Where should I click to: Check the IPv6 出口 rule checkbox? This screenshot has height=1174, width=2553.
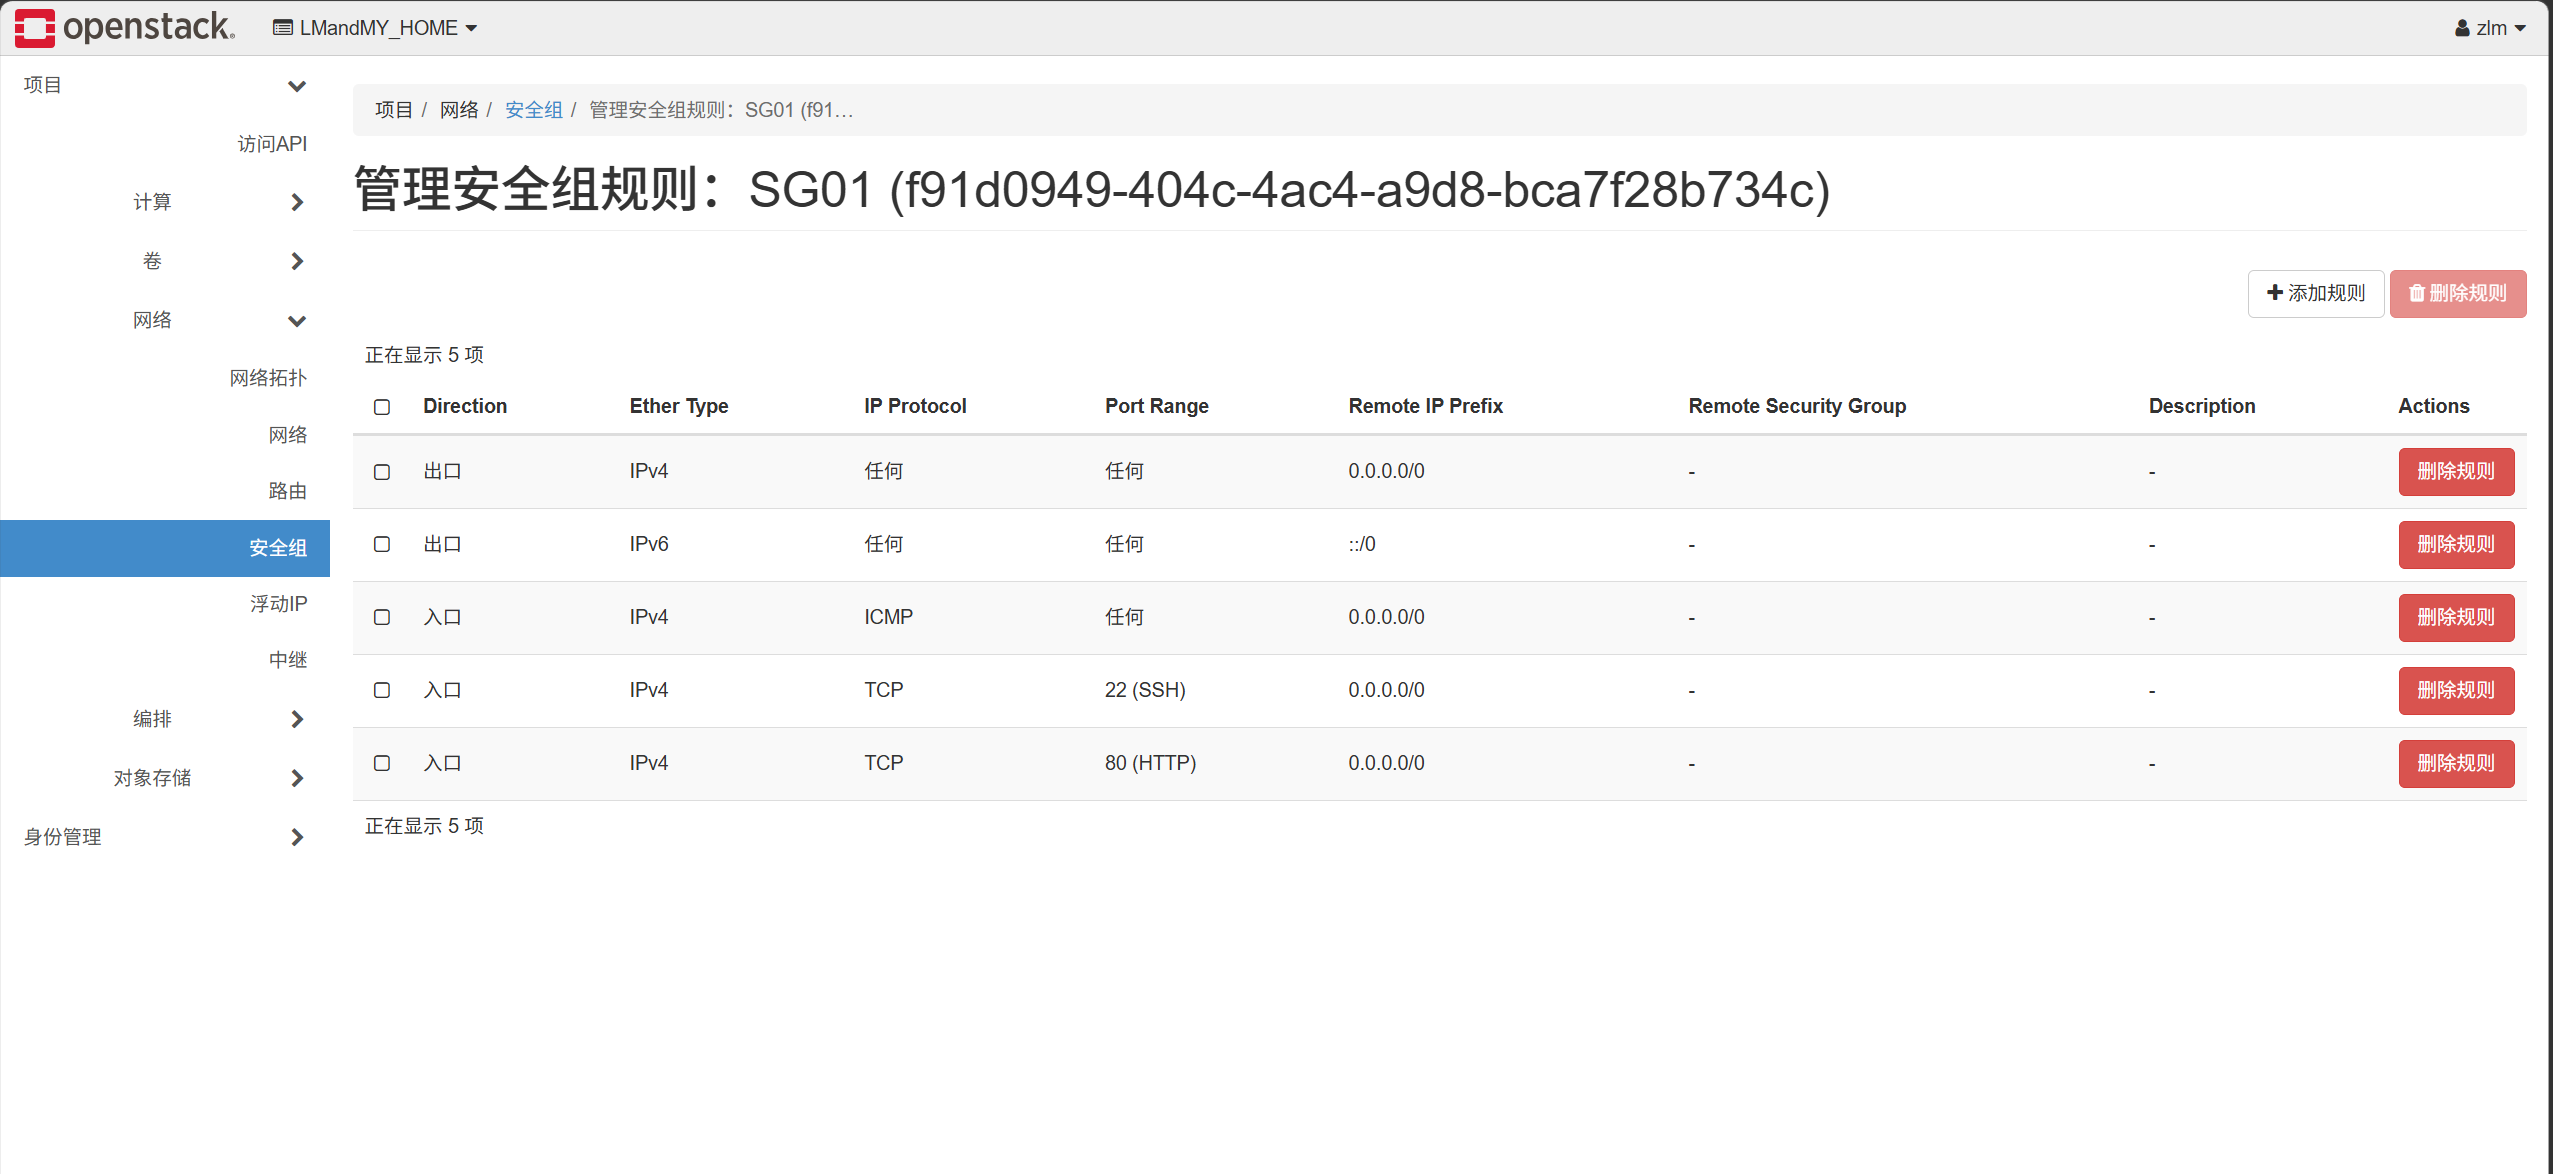pyautogui.click(x=382, y=544)
